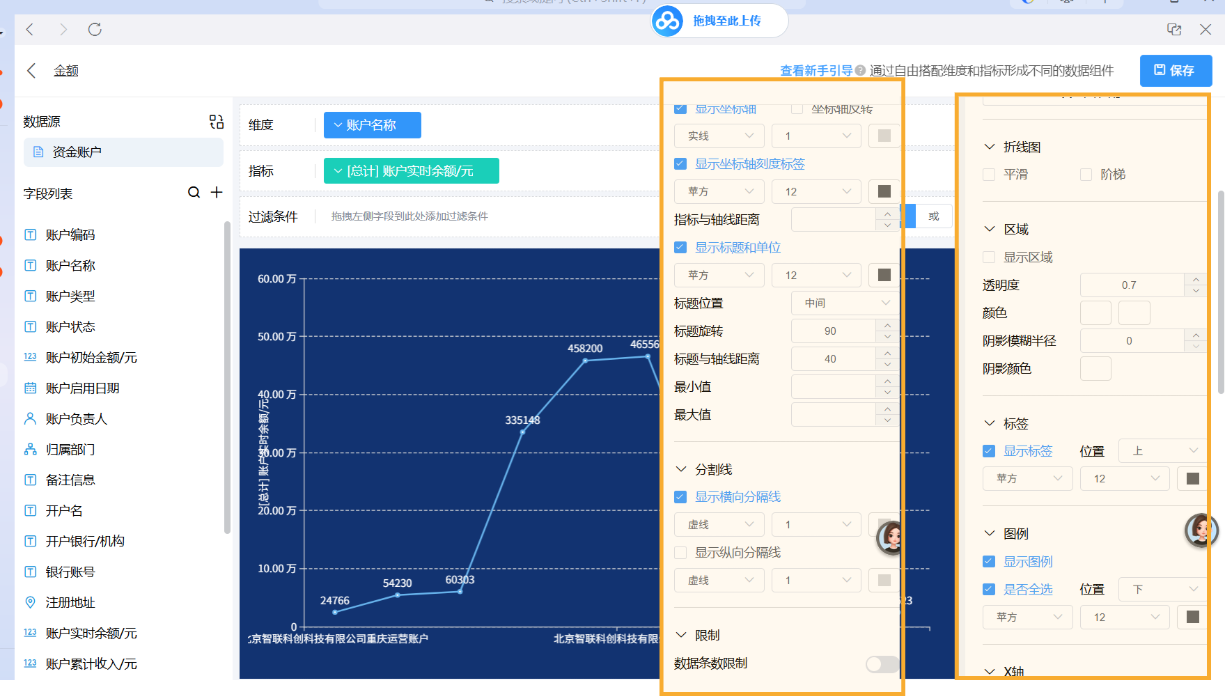Uncheck 显示标题和单位

681,247
